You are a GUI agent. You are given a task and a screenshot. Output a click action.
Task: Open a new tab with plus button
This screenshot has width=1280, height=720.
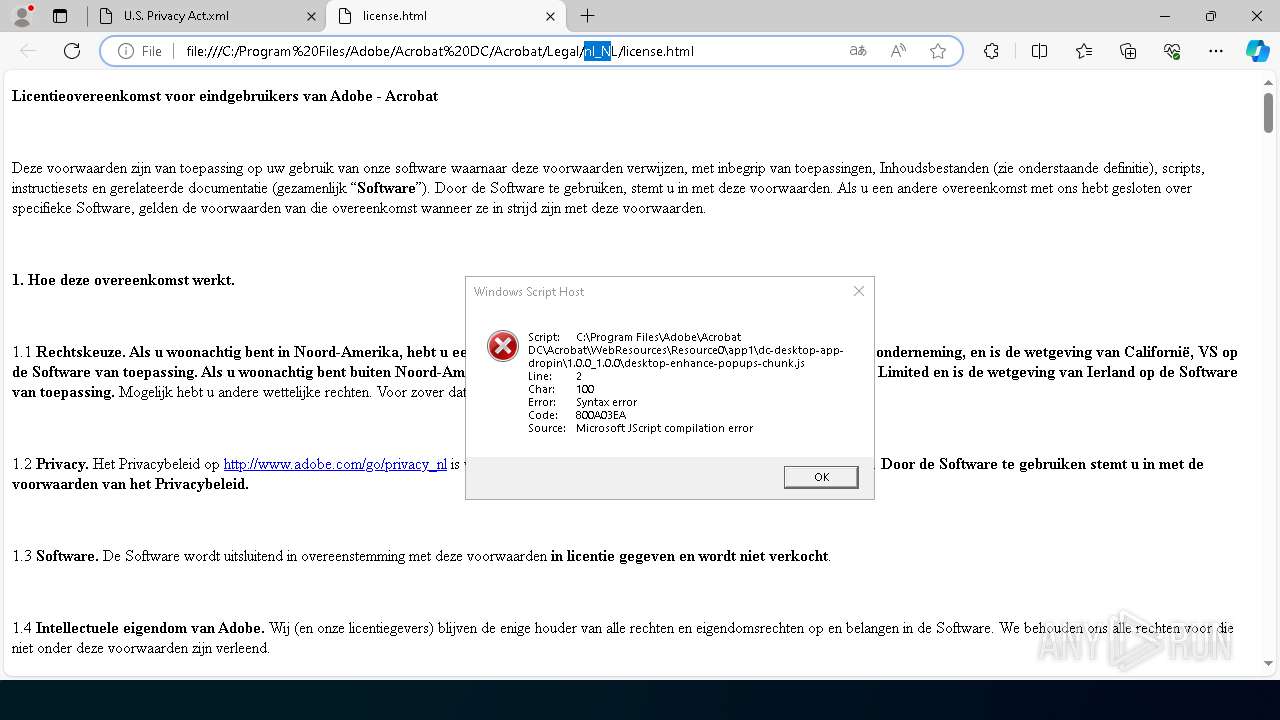(x=588, y=16)
